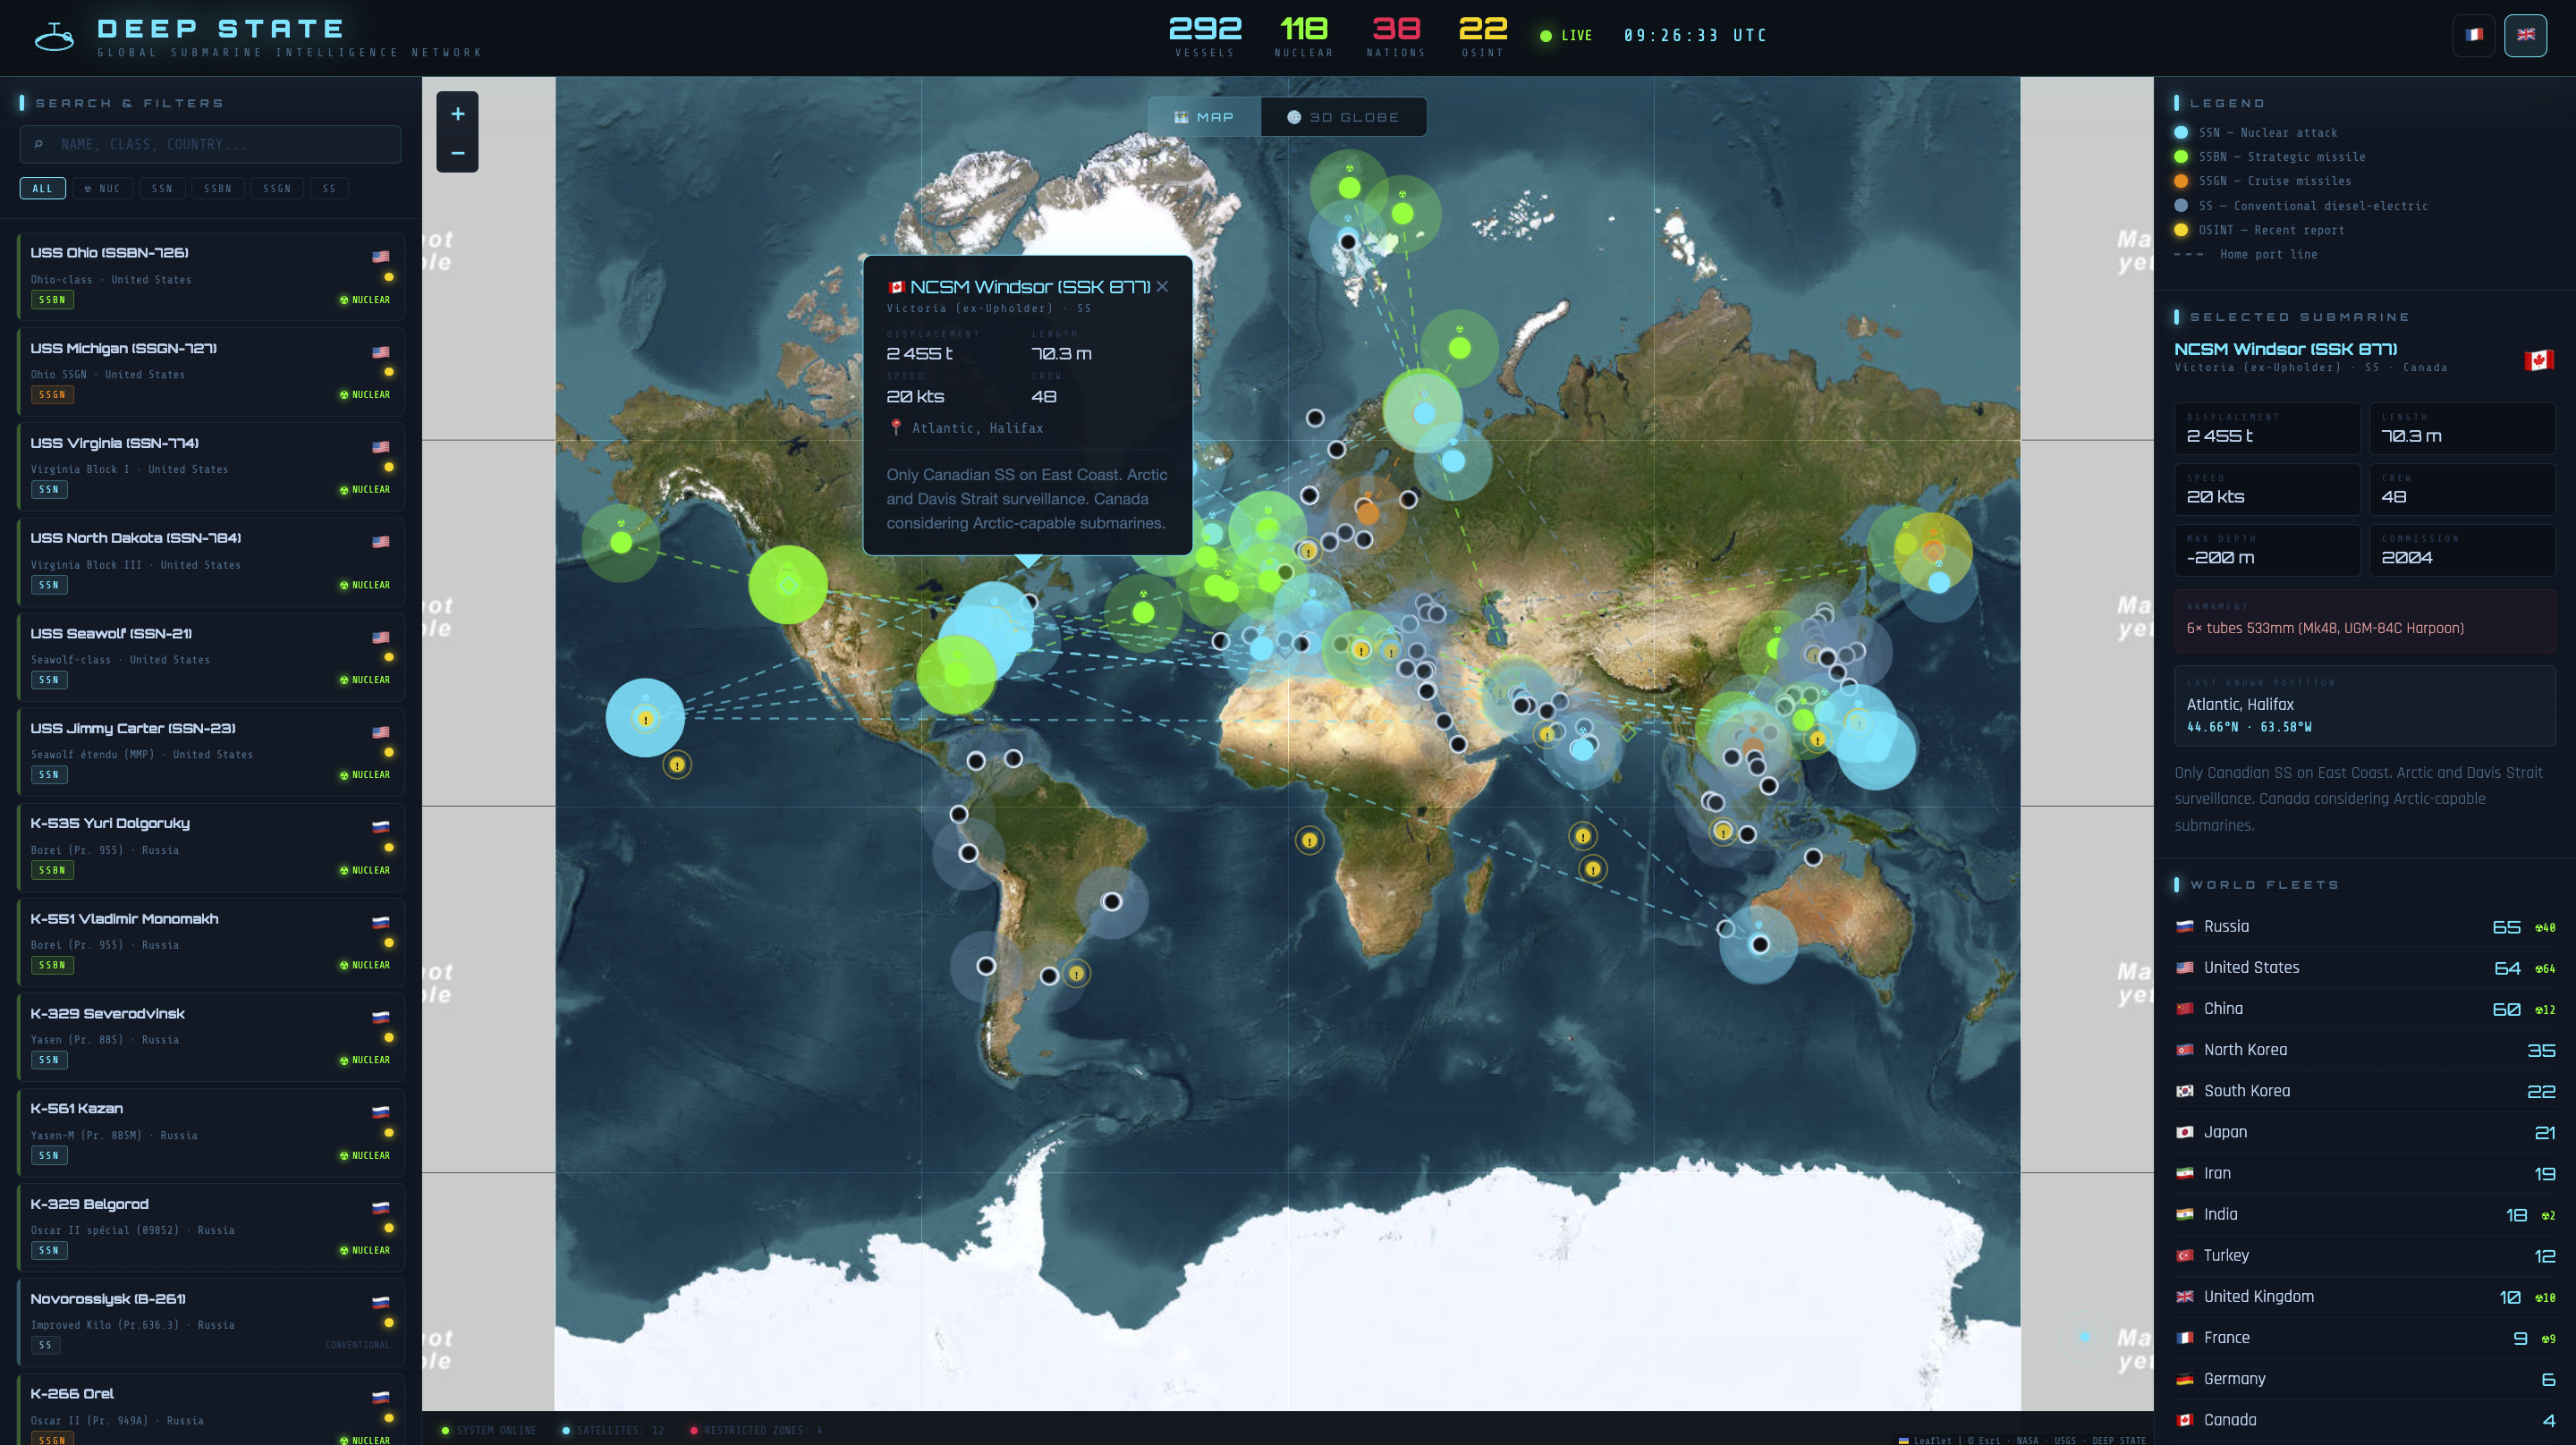Select Germany in World Fleets
This screenshot has height=1445, width=2576.
(x=2365, y=1379)
